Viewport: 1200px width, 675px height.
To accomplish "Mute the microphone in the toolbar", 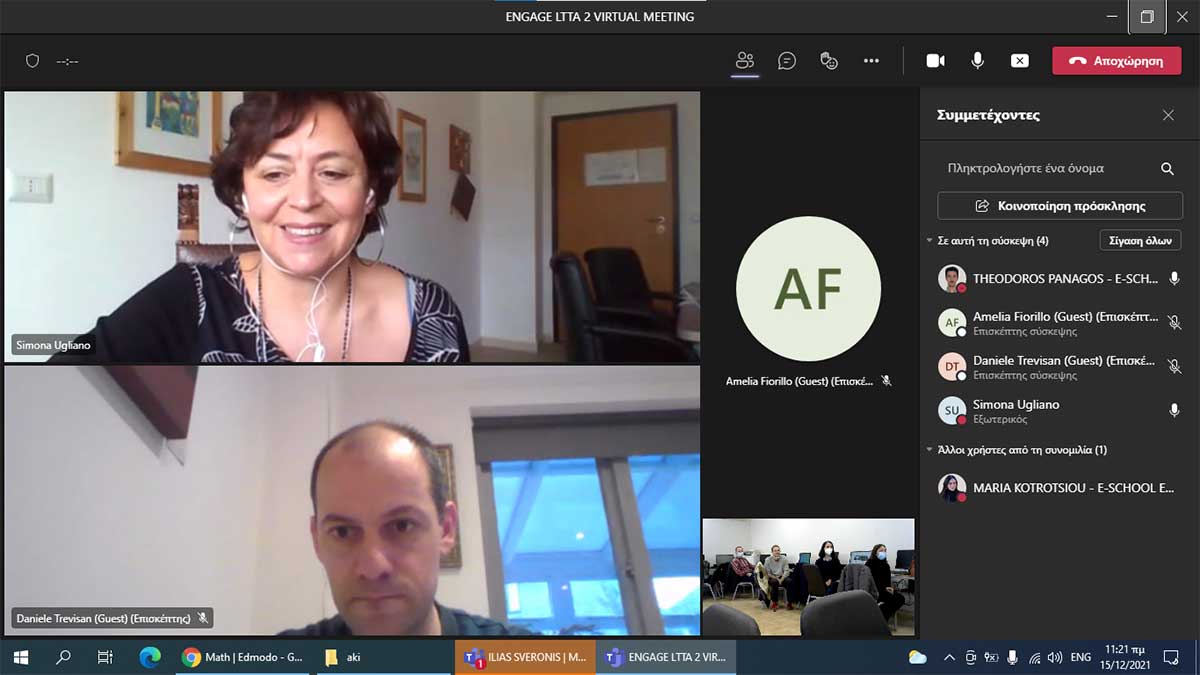I will pos(977,61).
